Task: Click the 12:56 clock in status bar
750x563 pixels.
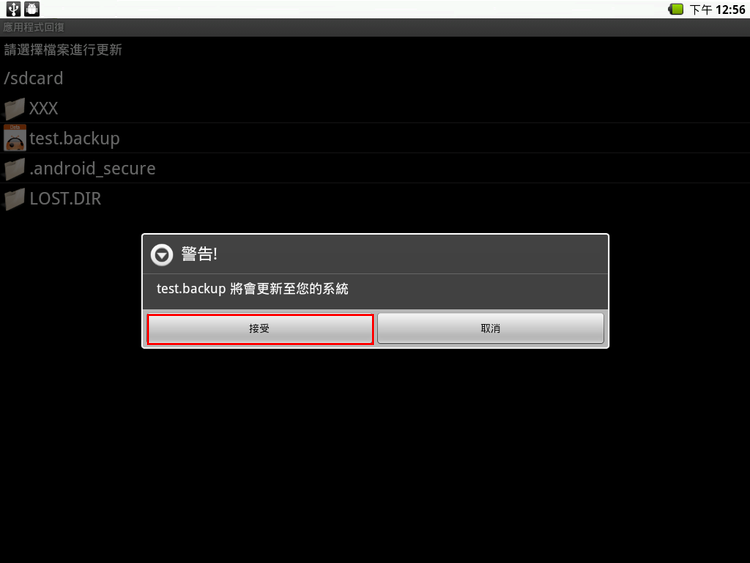Action: 730,10
